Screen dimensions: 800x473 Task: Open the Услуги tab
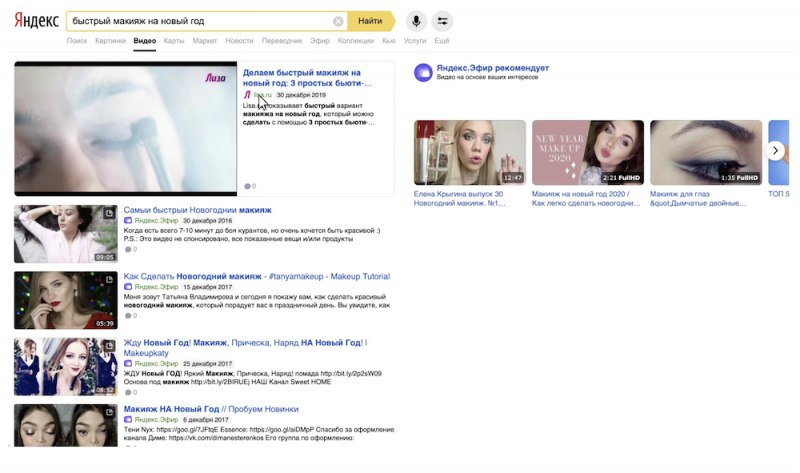(x=415, y=41)
